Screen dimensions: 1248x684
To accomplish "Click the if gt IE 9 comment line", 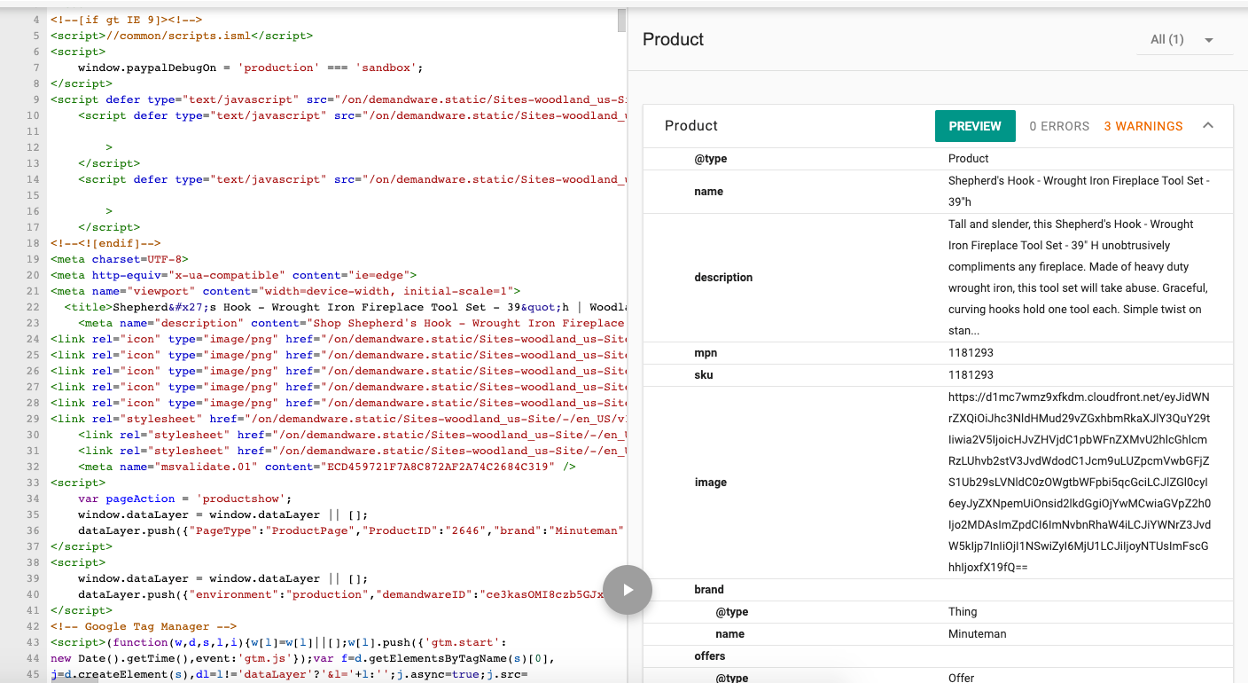I will pos(126,20).
